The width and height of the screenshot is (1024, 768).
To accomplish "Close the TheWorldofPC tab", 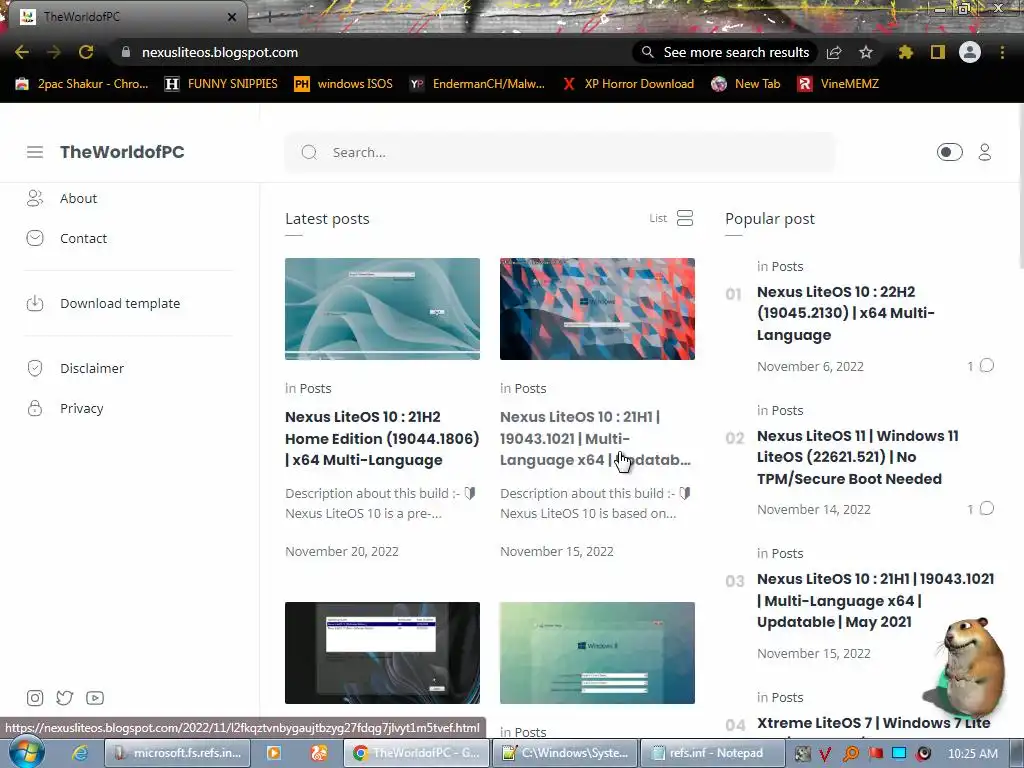I will pos(231,17).
